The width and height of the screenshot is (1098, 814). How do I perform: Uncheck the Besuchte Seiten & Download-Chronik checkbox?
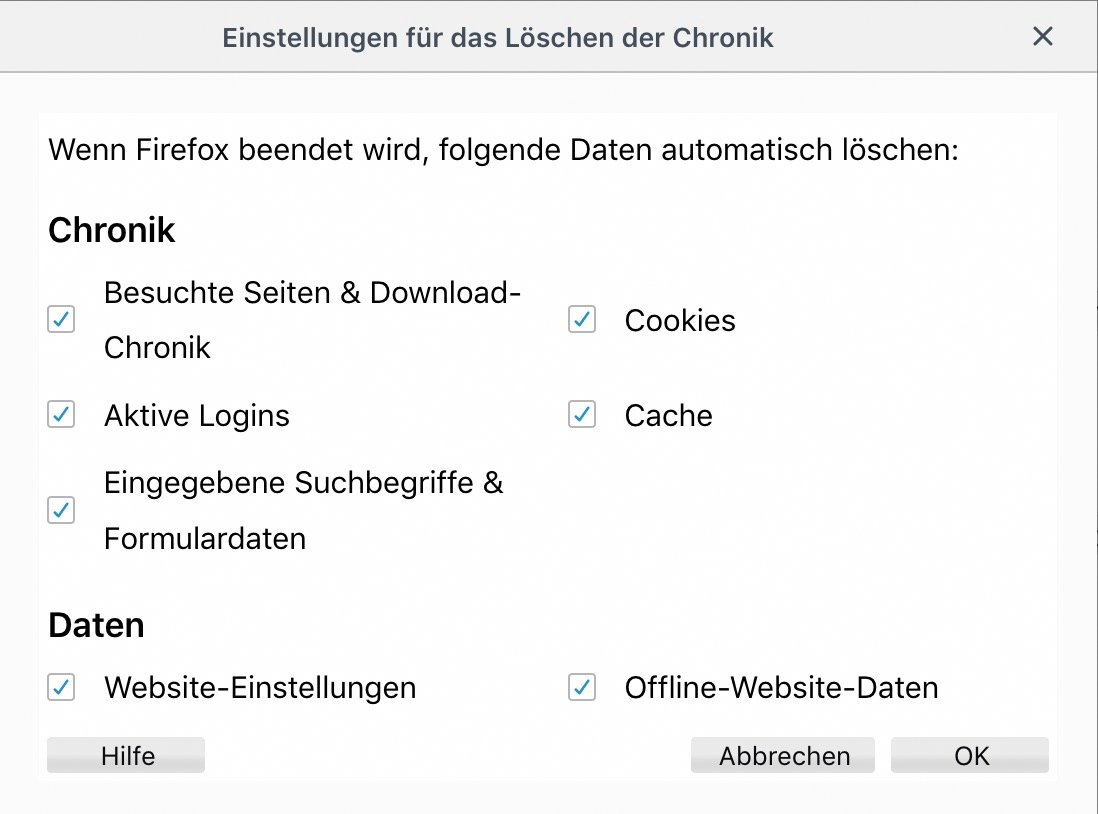coord(62,320)
